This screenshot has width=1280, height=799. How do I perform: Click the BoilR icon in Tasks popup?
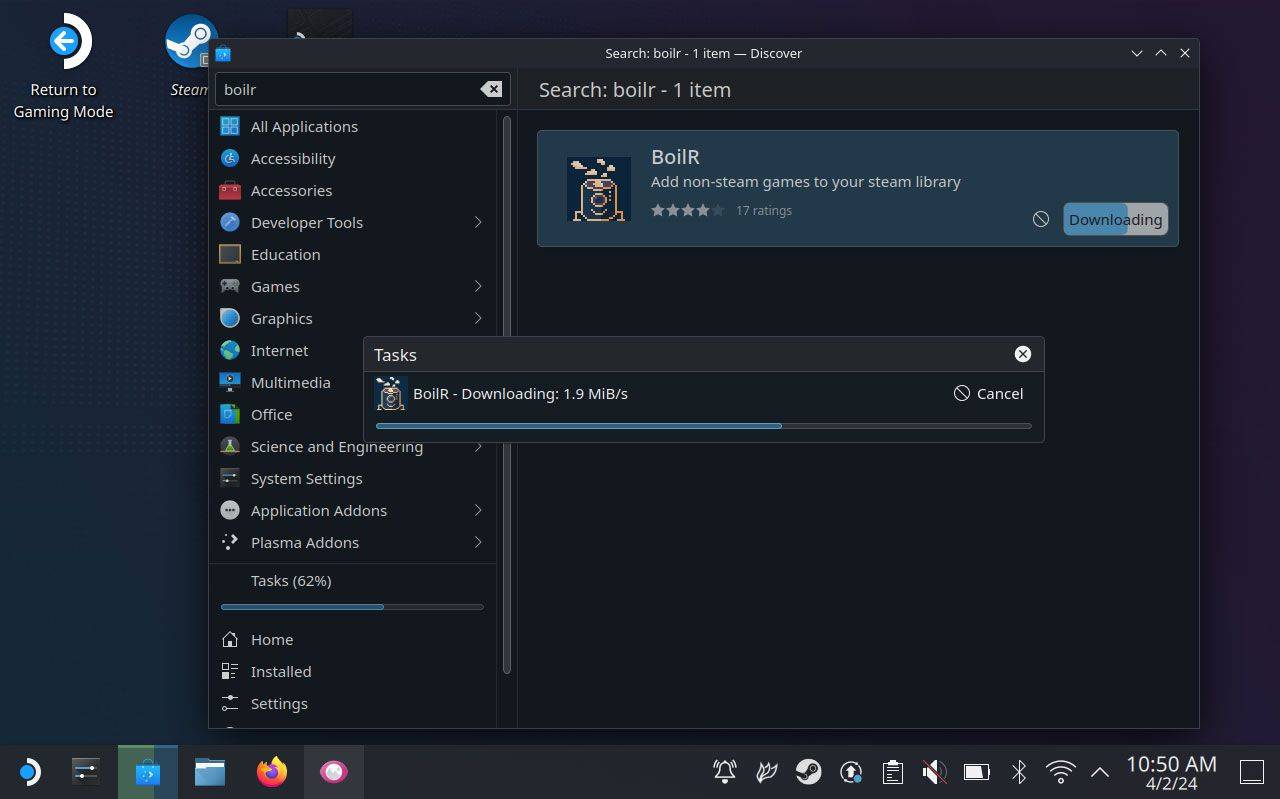click(390, 394)
